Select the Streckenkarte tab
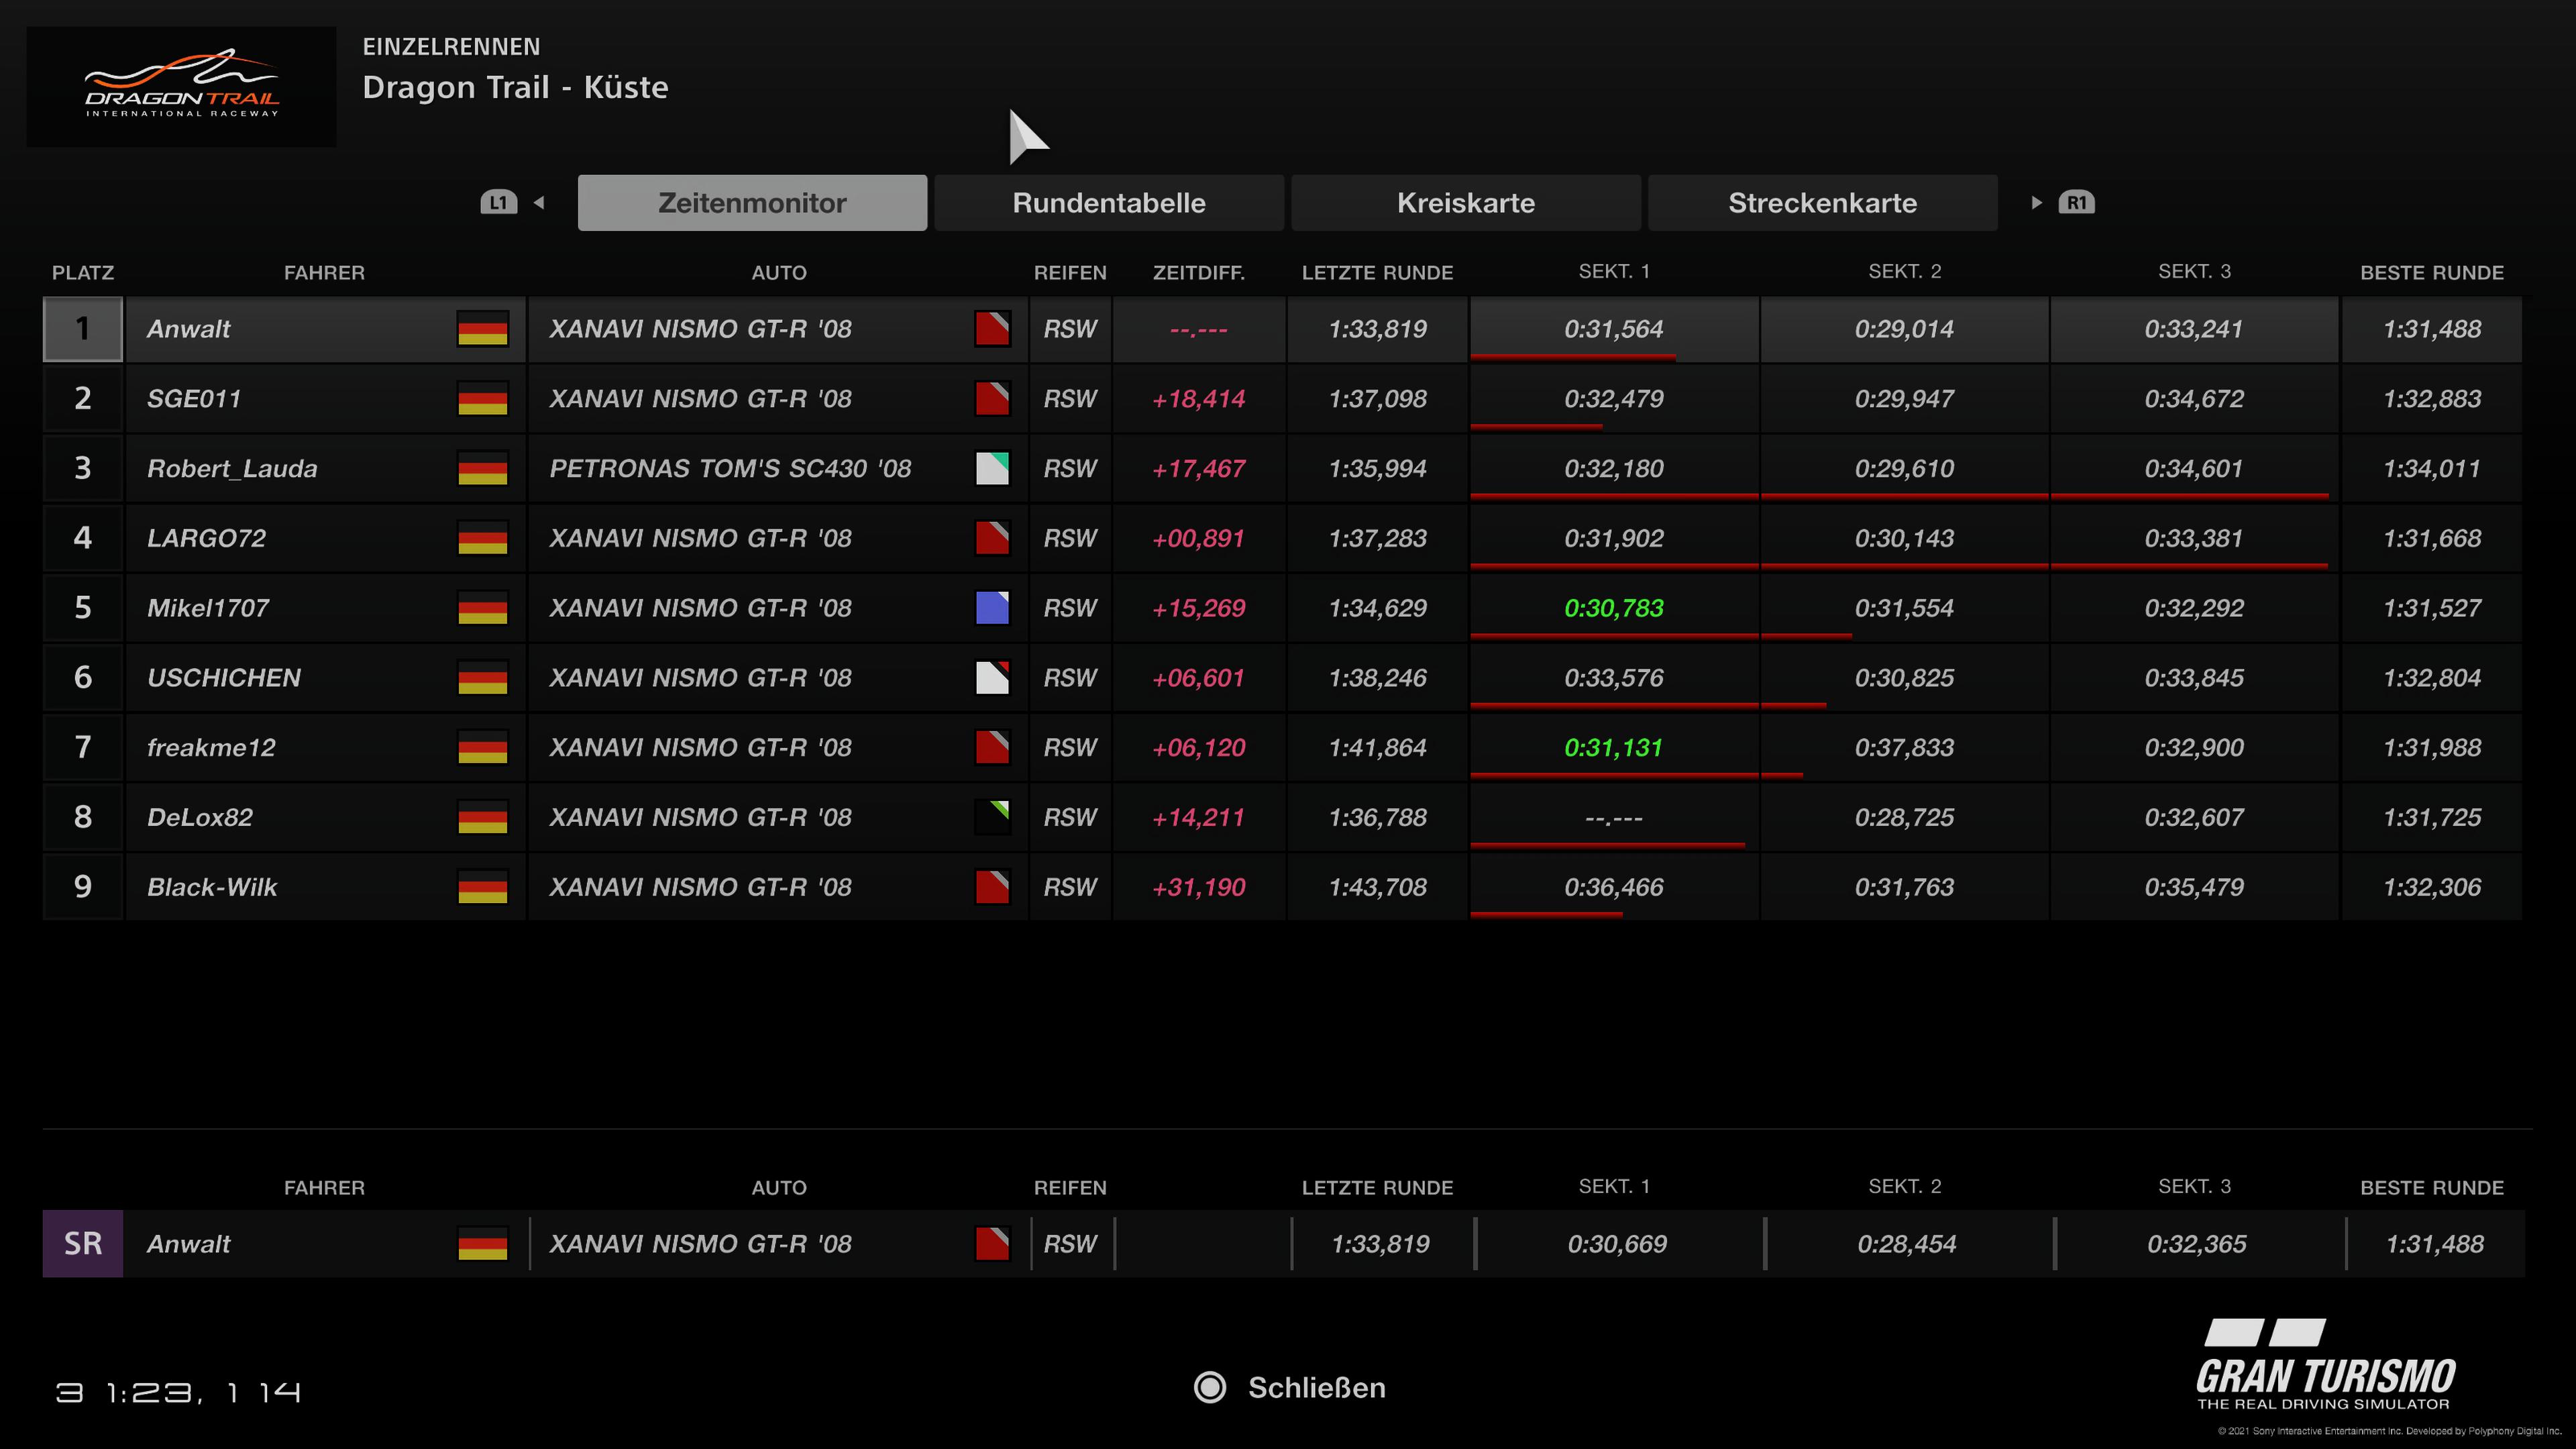 1822,203
